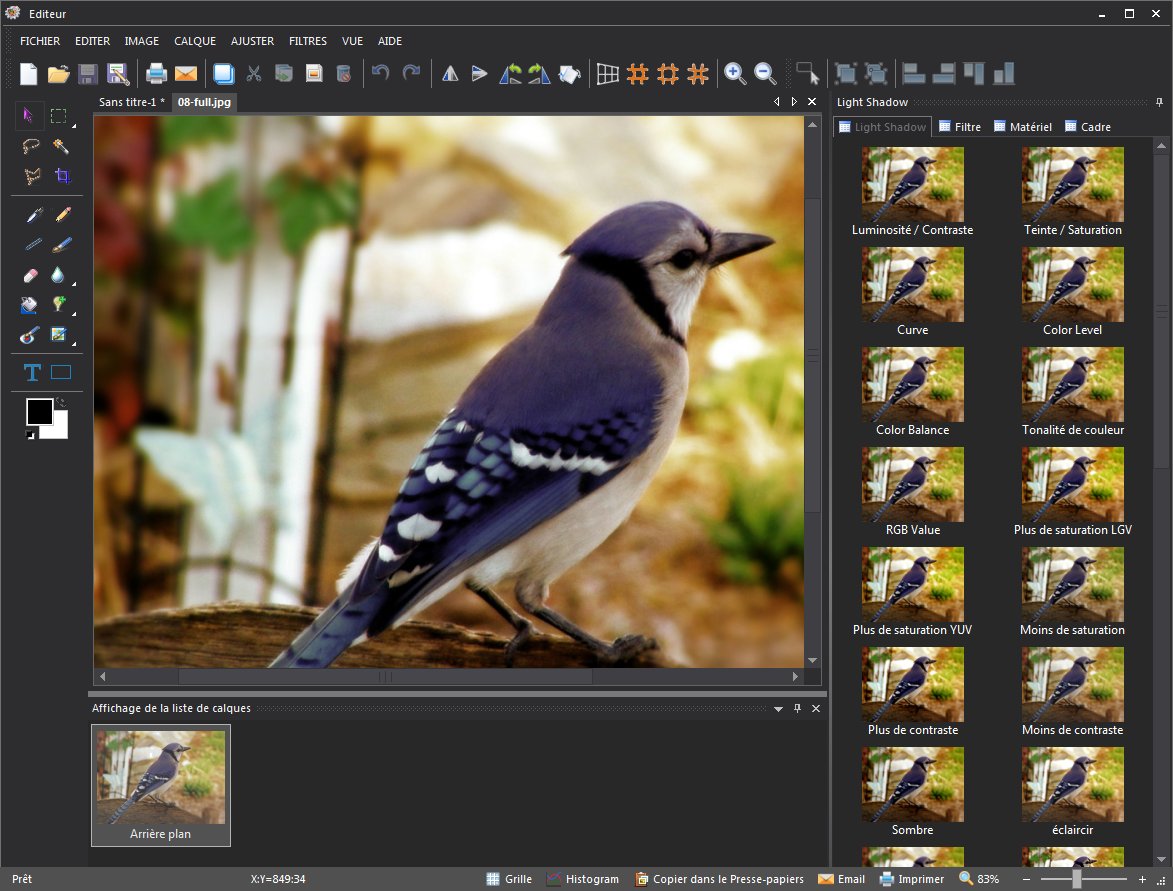This screenshot has height=891, width=1173.
Task: Switch to the Matériel tab
Action: (x=1023, y=126)
